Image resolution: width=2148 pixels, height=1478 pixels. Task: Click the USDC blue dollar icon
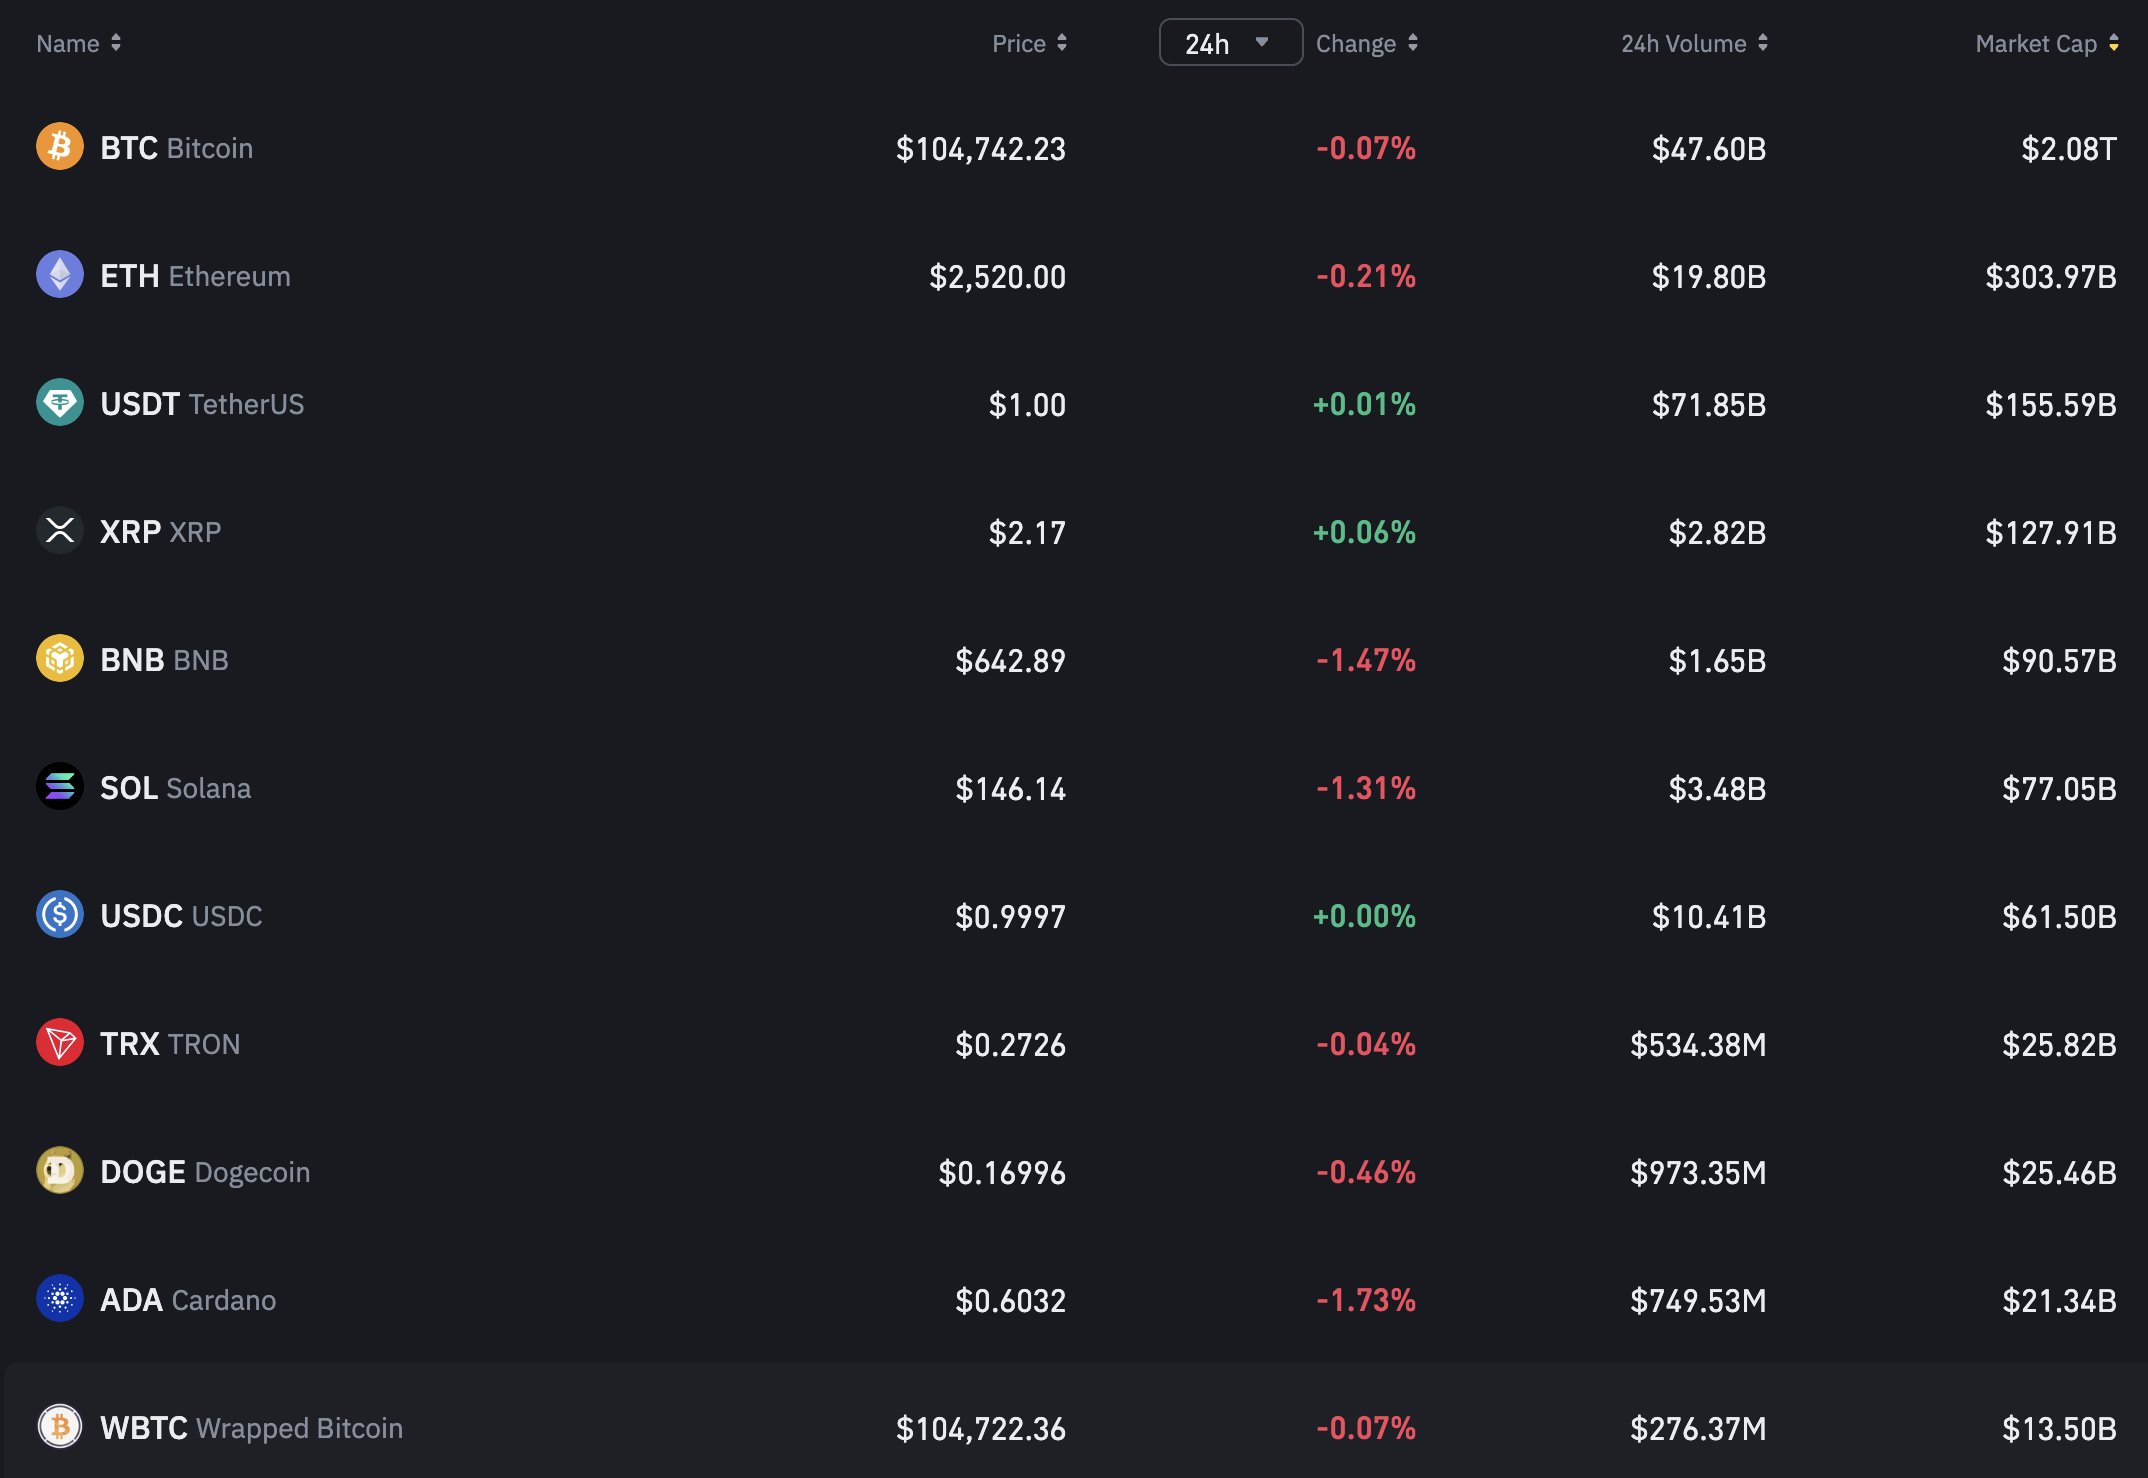pyautogui.click(x=60, y=915)
